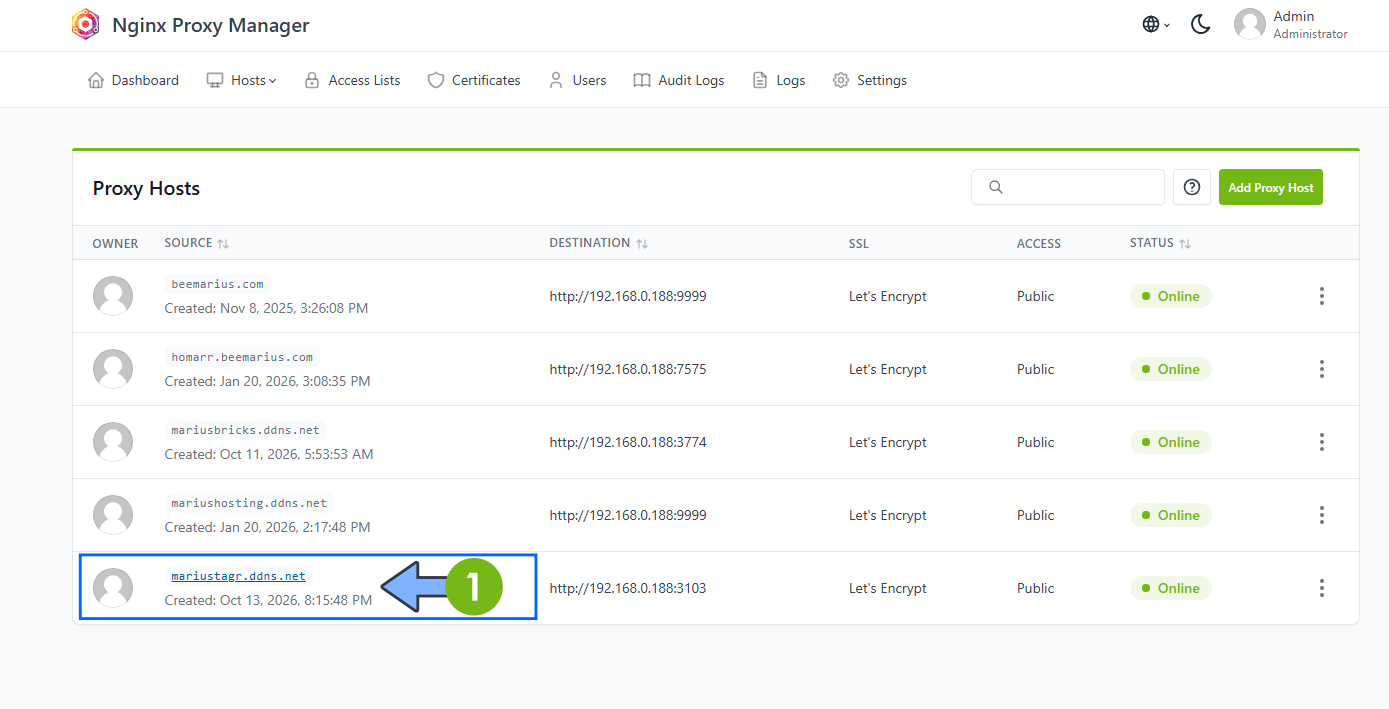Screen dimensions: 1389x709
Task: Click owner avatar in homarr.beemarius.com row
Action: [113, 369]
